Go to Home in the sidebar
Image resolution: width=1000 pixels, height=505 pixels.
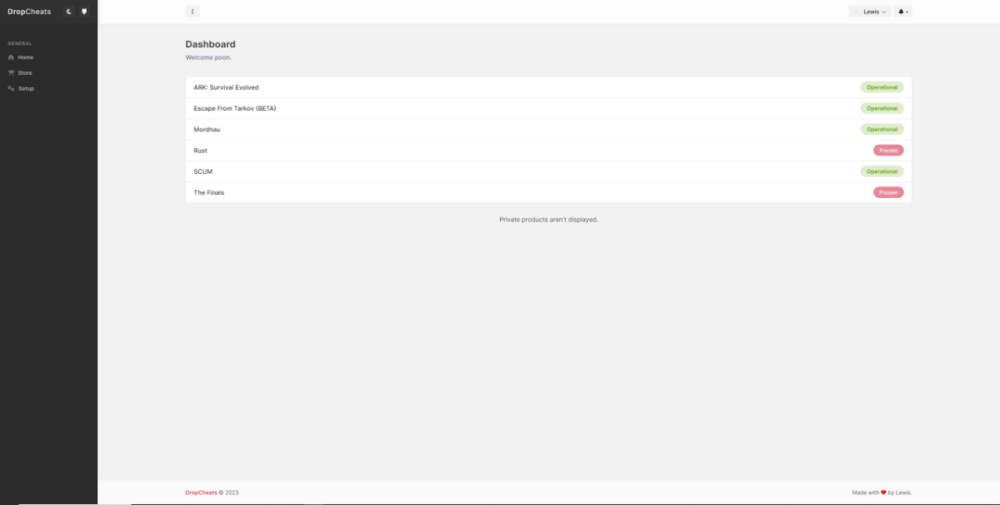pyautogui.click(x=26, y=57)
